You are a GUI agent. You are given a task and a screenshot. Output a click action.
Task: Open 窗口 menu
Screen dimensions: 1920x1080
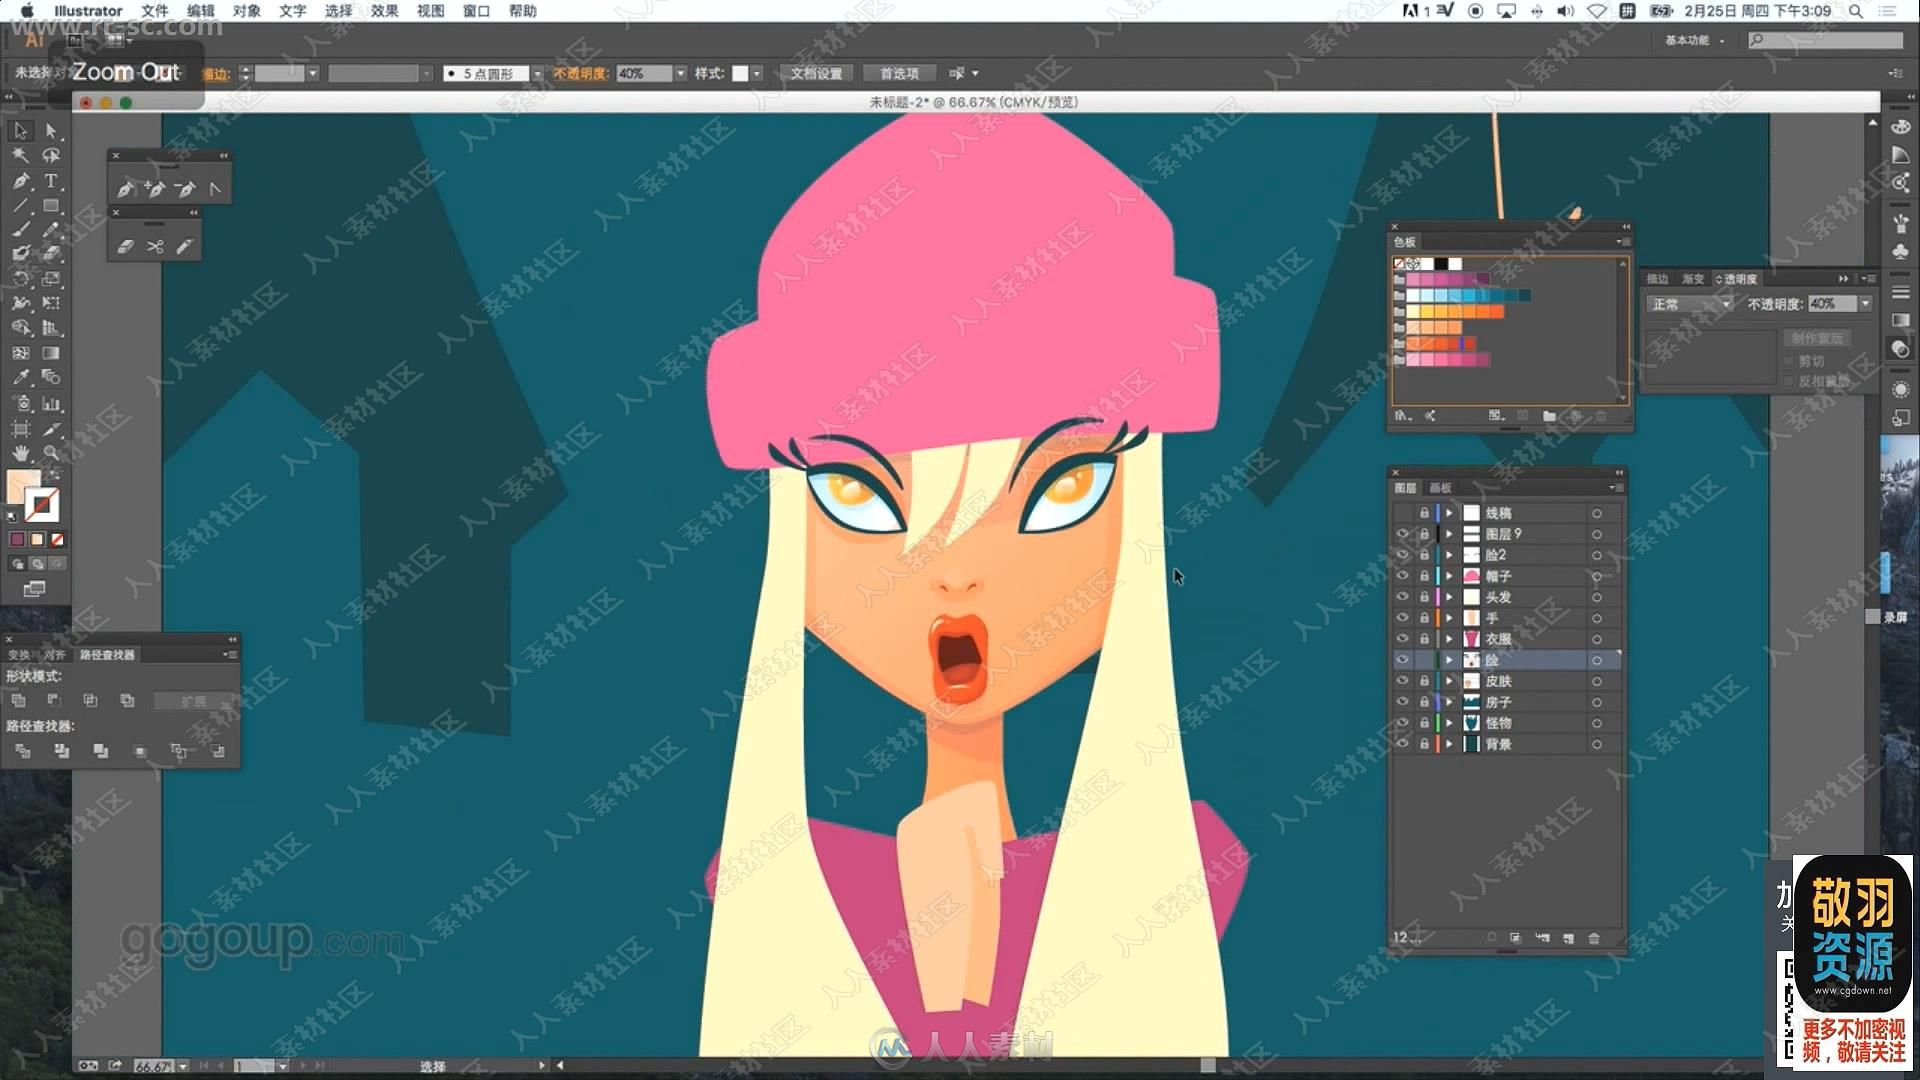coord(476,11)
